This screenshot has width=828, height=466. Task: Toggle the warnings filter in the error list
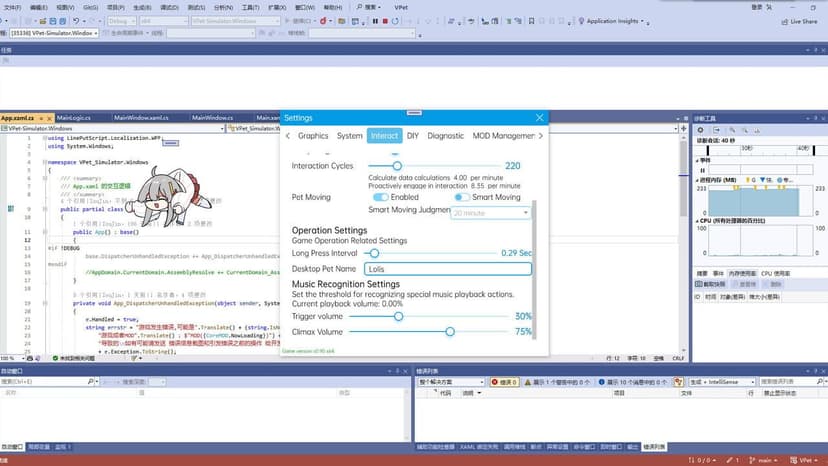[556, 381]
